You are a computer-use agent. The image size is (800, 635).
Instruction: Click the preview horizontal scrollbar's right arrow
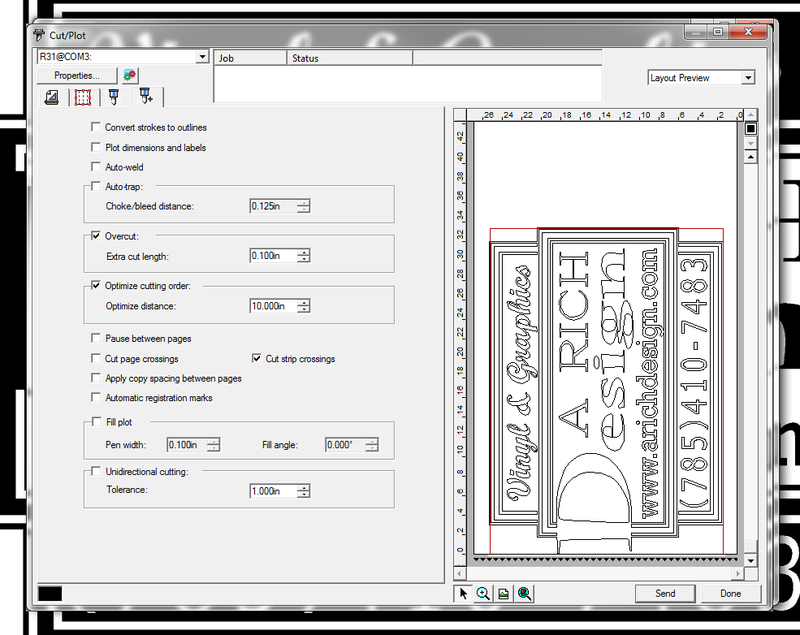[x=738, y=574]
